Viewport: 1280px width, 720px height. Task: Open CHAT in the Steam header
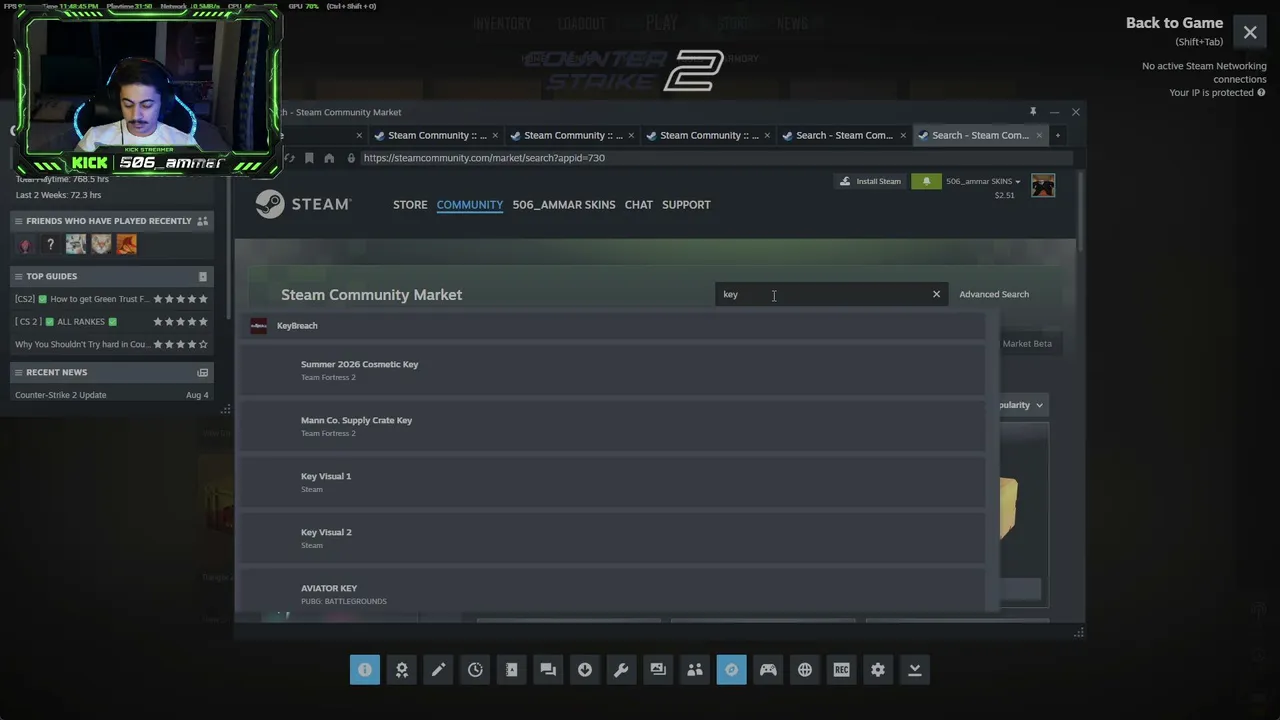(639, 205)
